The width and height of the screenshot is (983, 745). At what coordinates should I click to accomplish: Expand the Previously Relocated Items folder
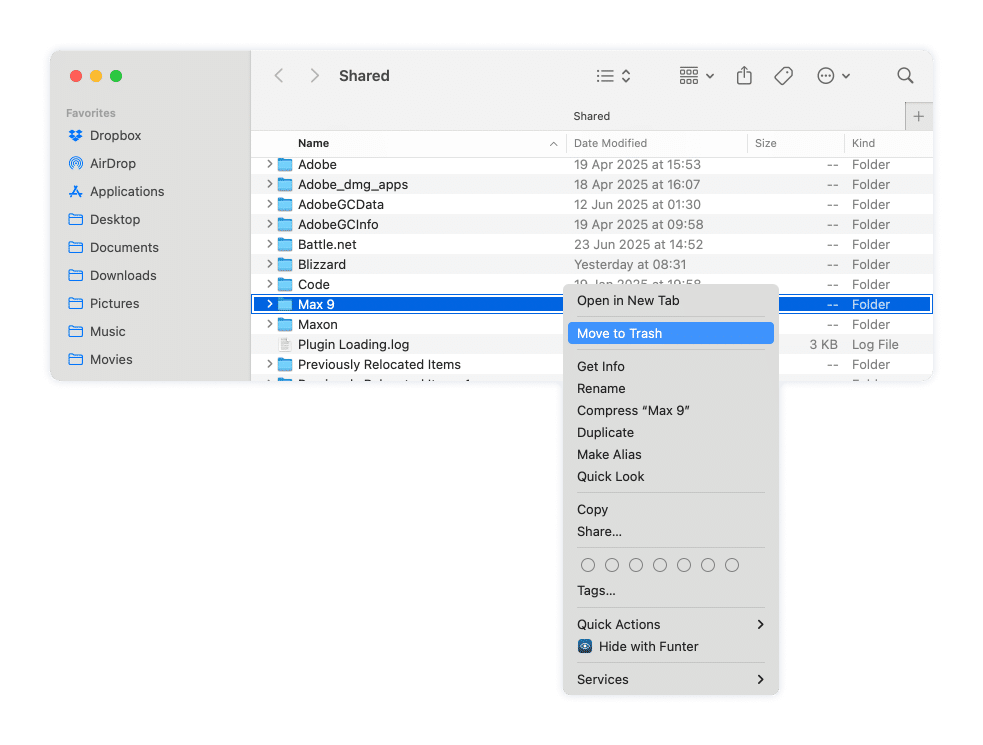[x=270, y=364]
